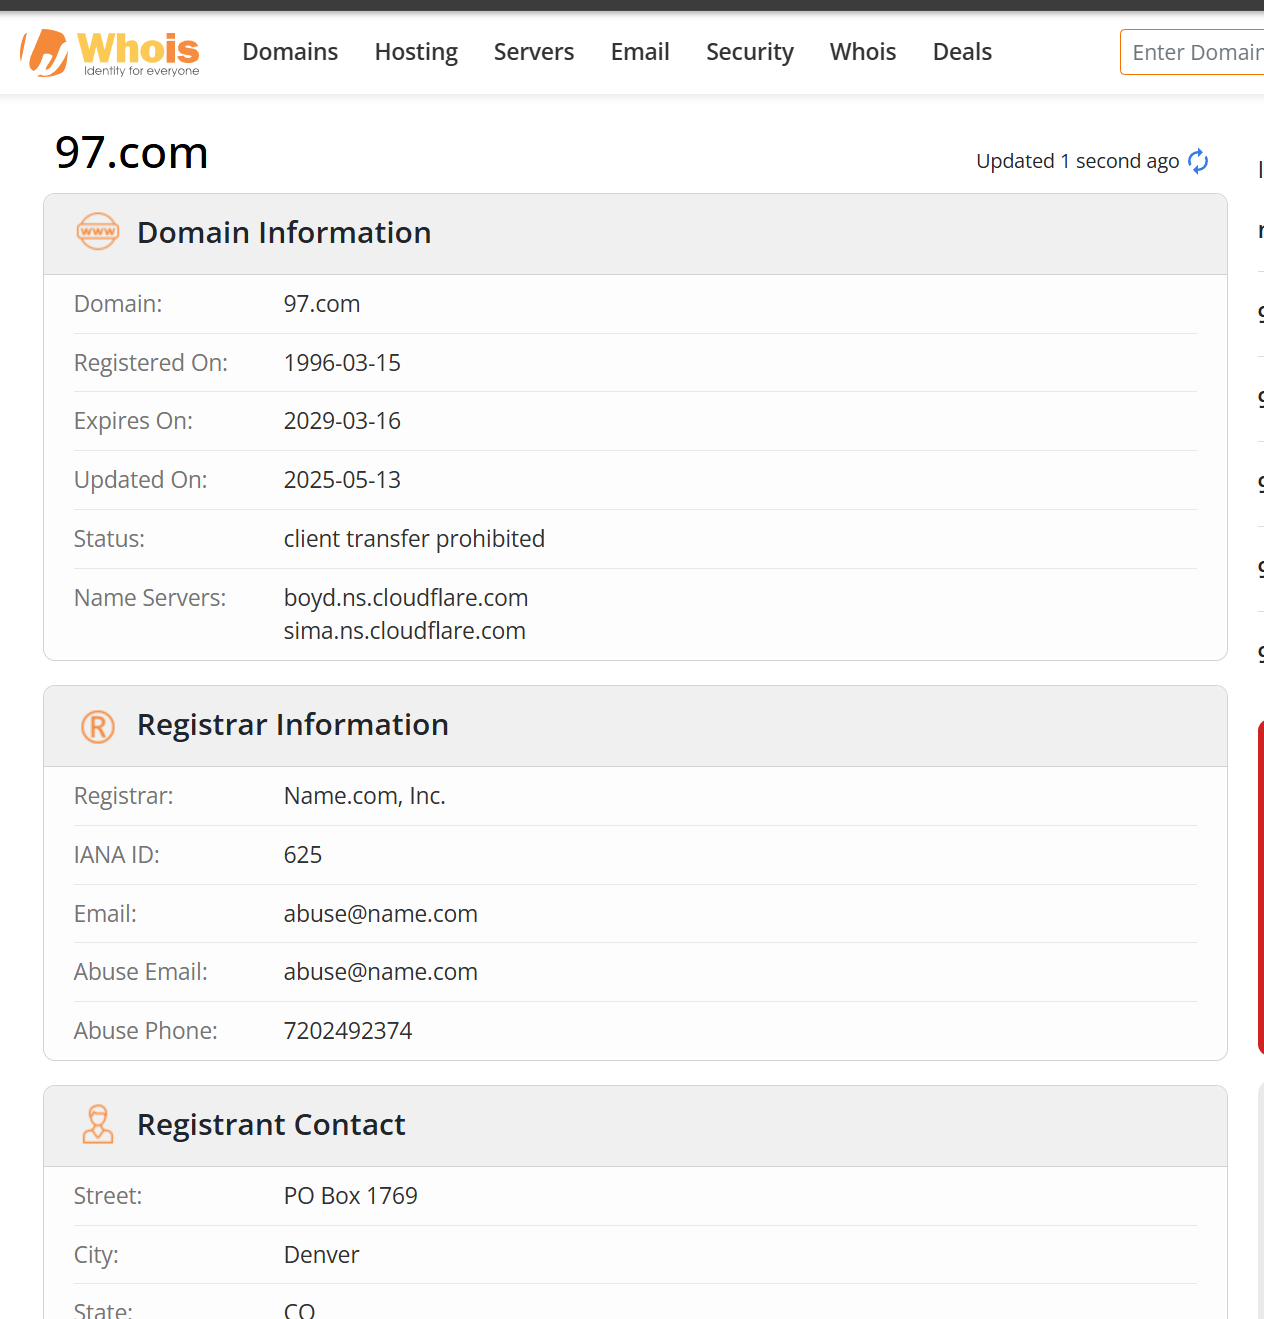Select the Domain Information heading
Image resolution: width=1264 pixels, height=1319 pixels.
(284, 233)
